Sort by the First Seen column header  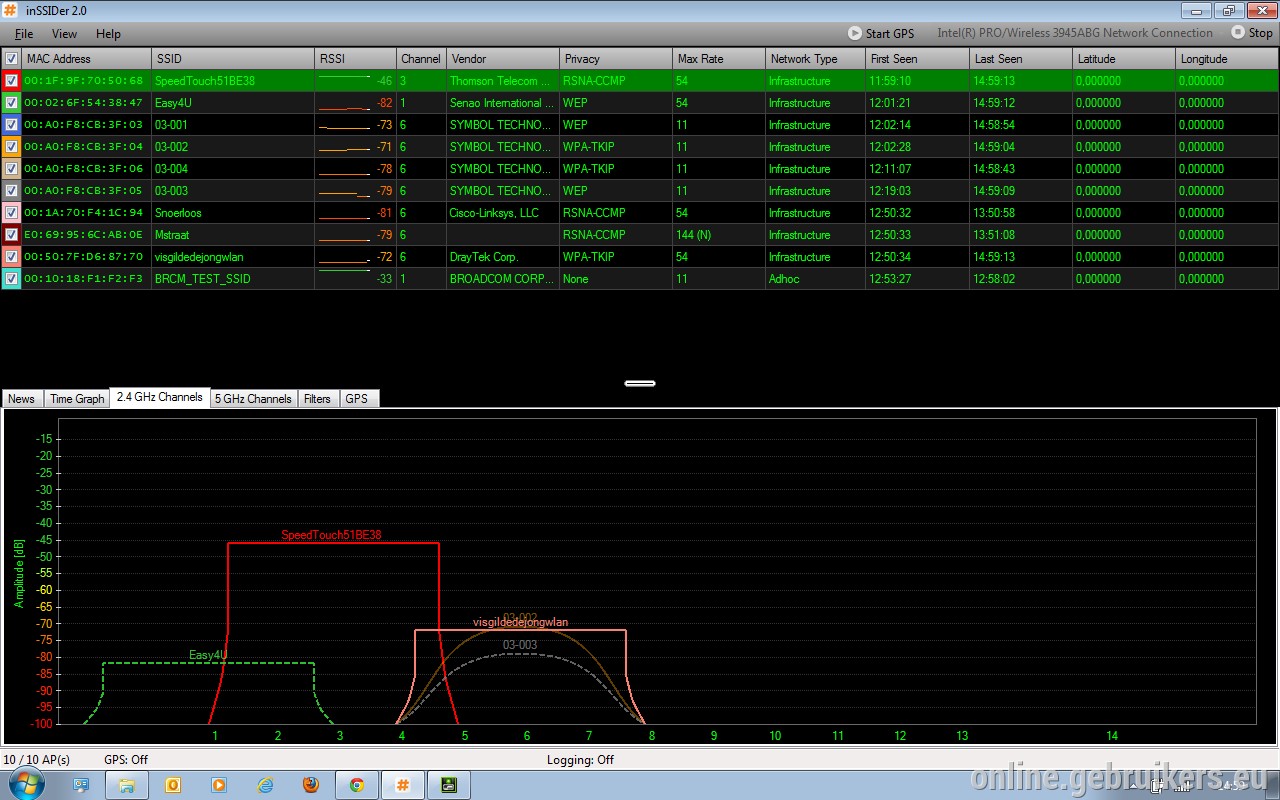918,59
